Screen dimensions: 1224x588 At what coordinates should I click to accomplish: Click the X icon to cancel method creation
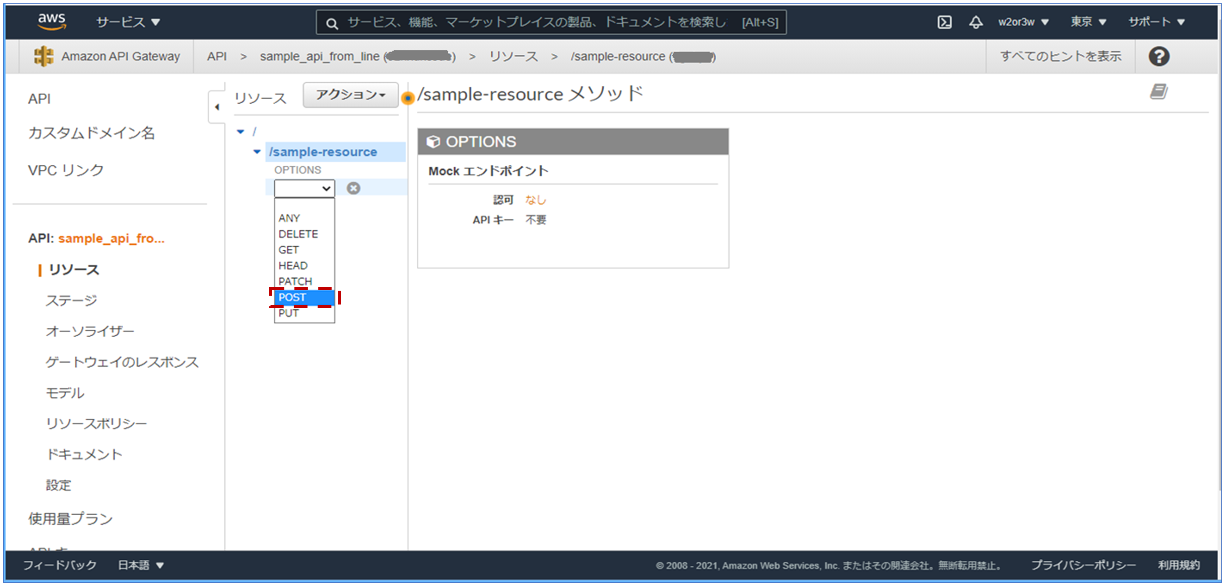[352, 188]
